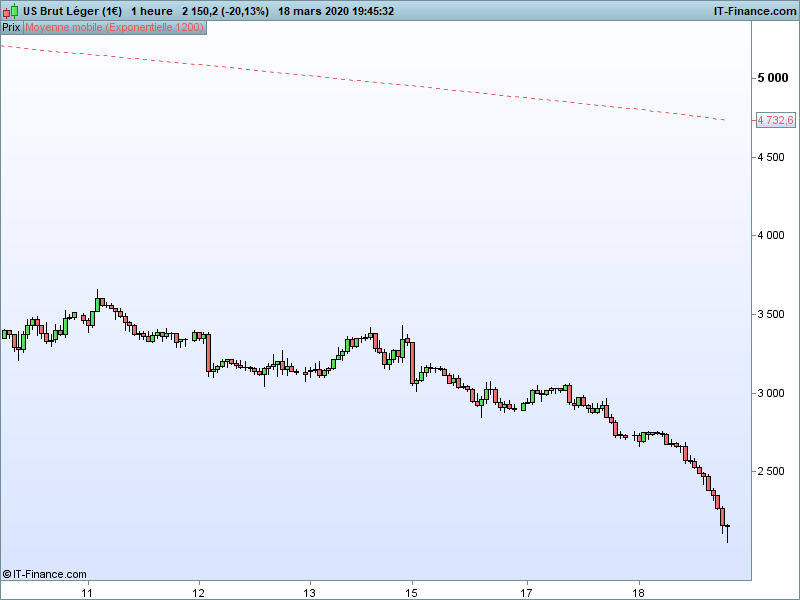800x600 pixels.
Task: Click the 4 732,6 moving average value tag
Action: 775,120
